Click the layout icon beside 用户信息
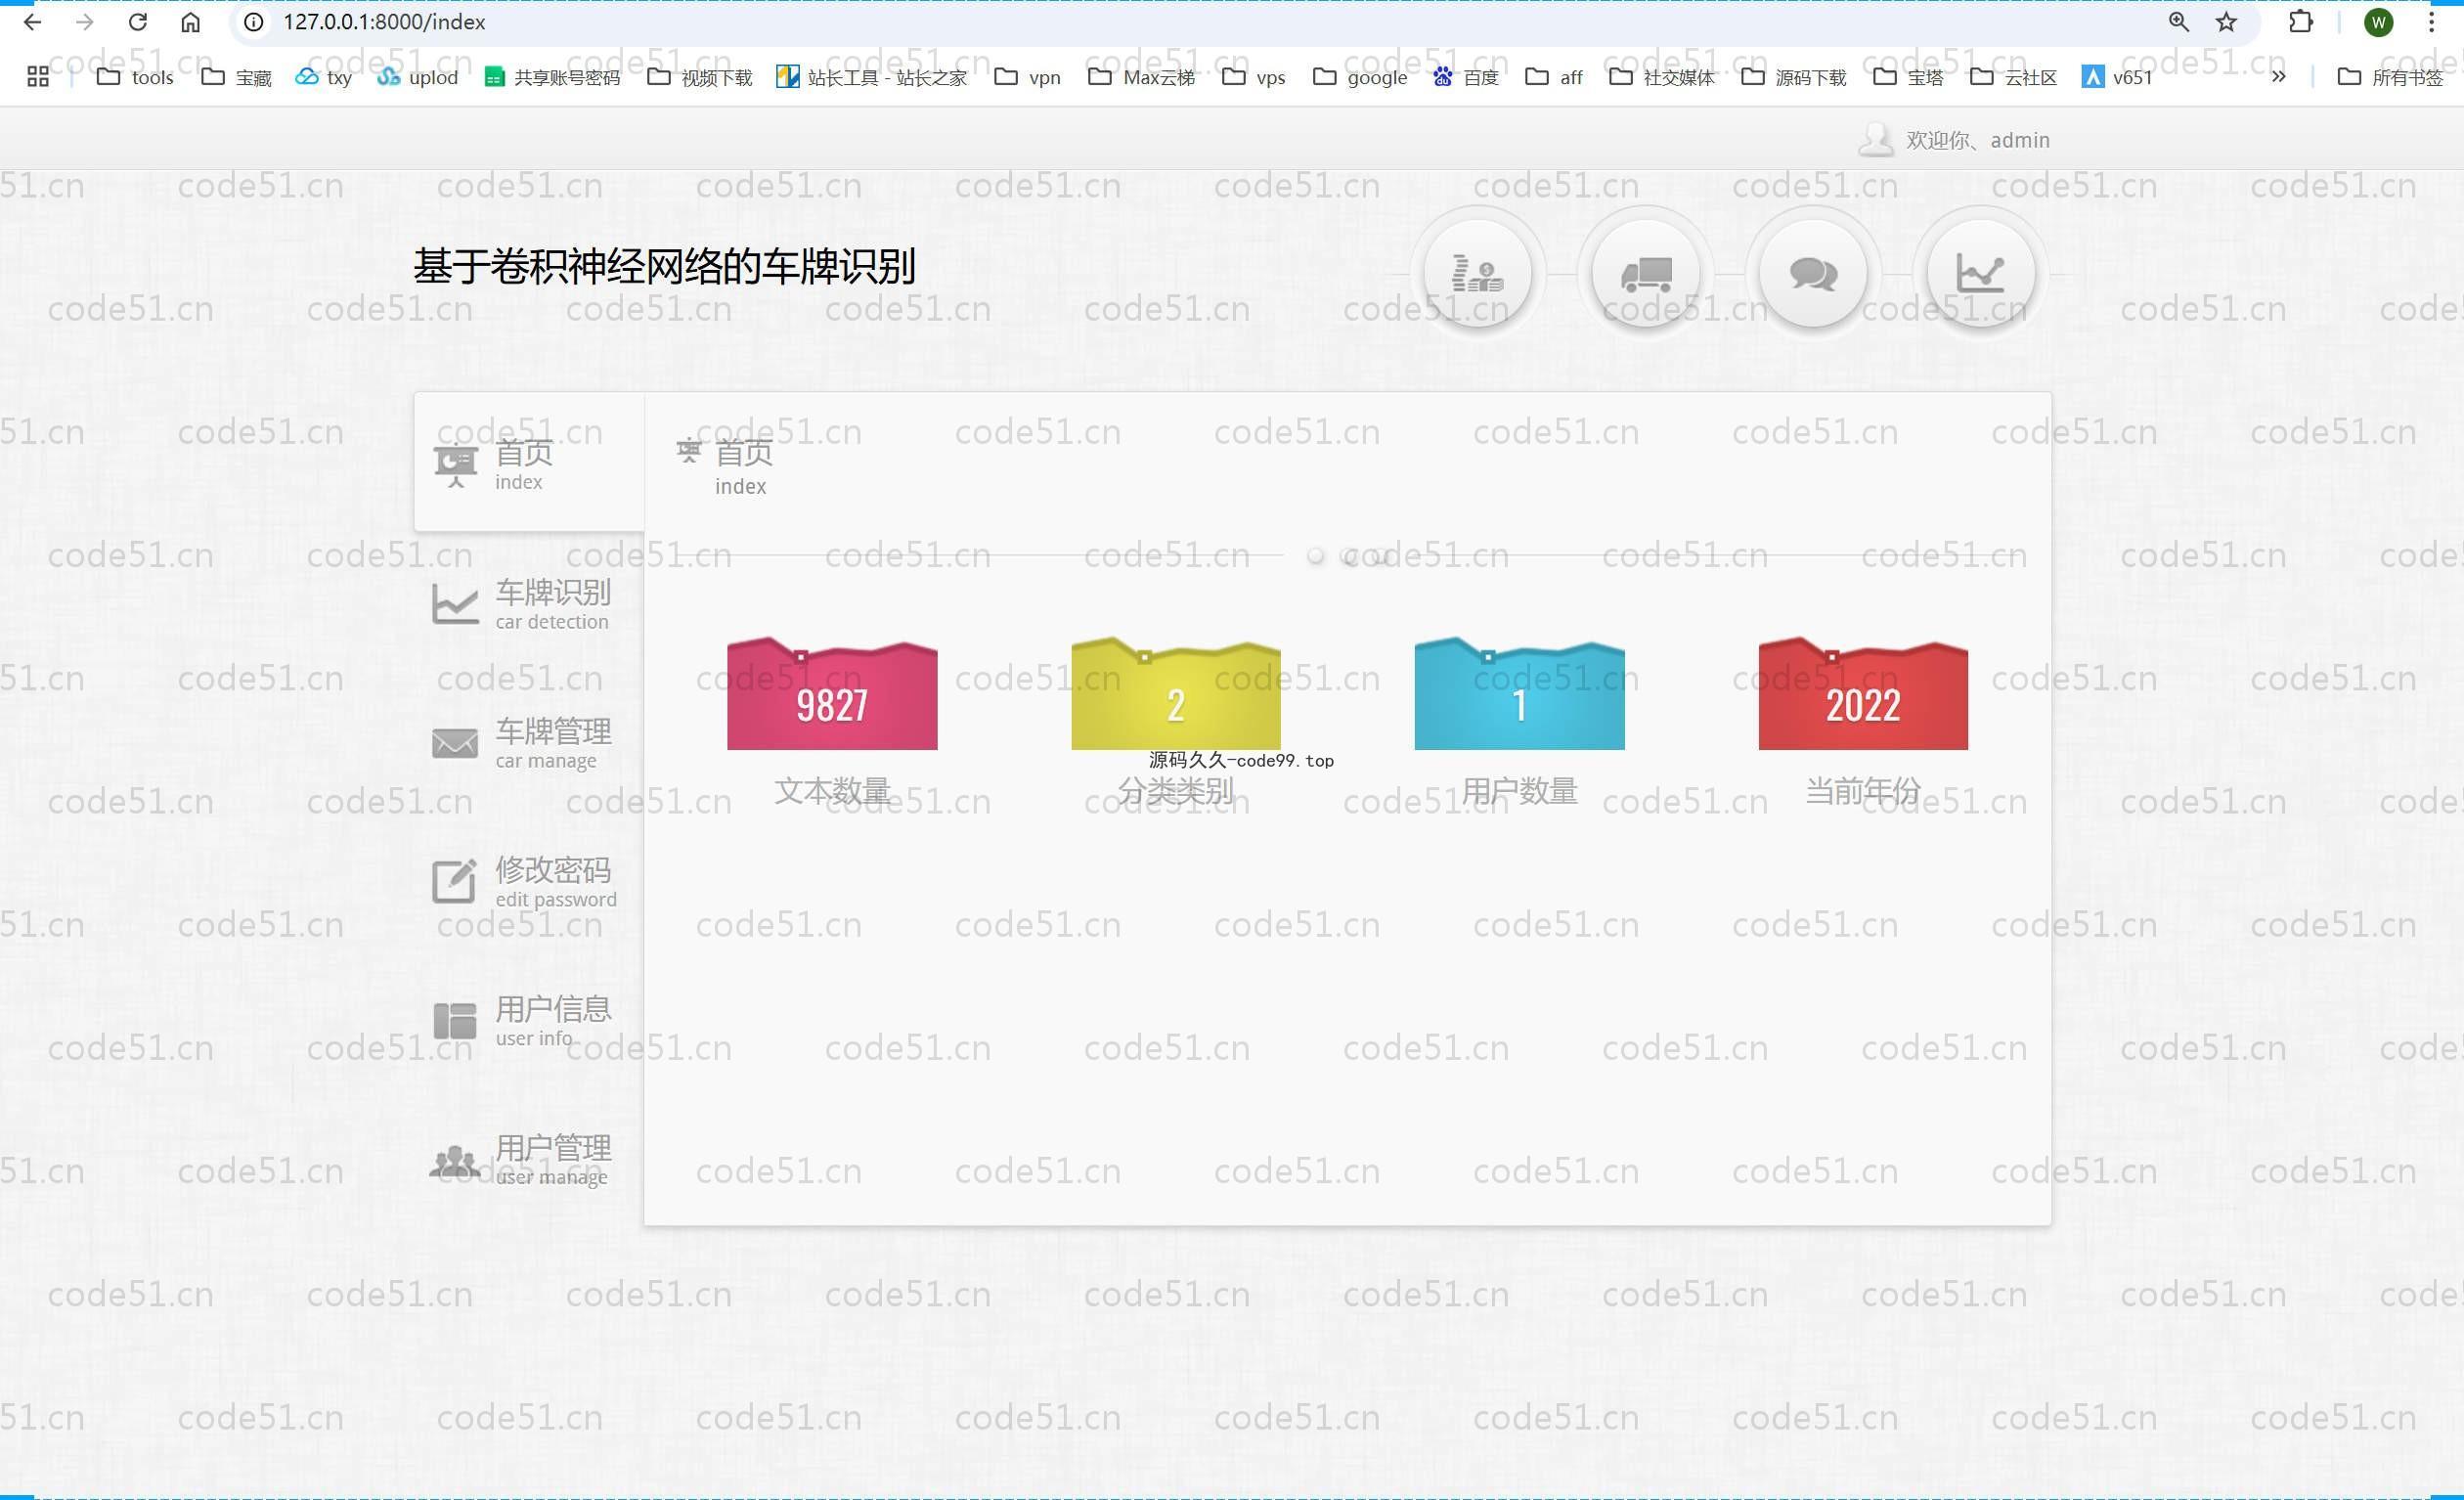This screenshot has height=1500, width=2464. (455, 1021)
